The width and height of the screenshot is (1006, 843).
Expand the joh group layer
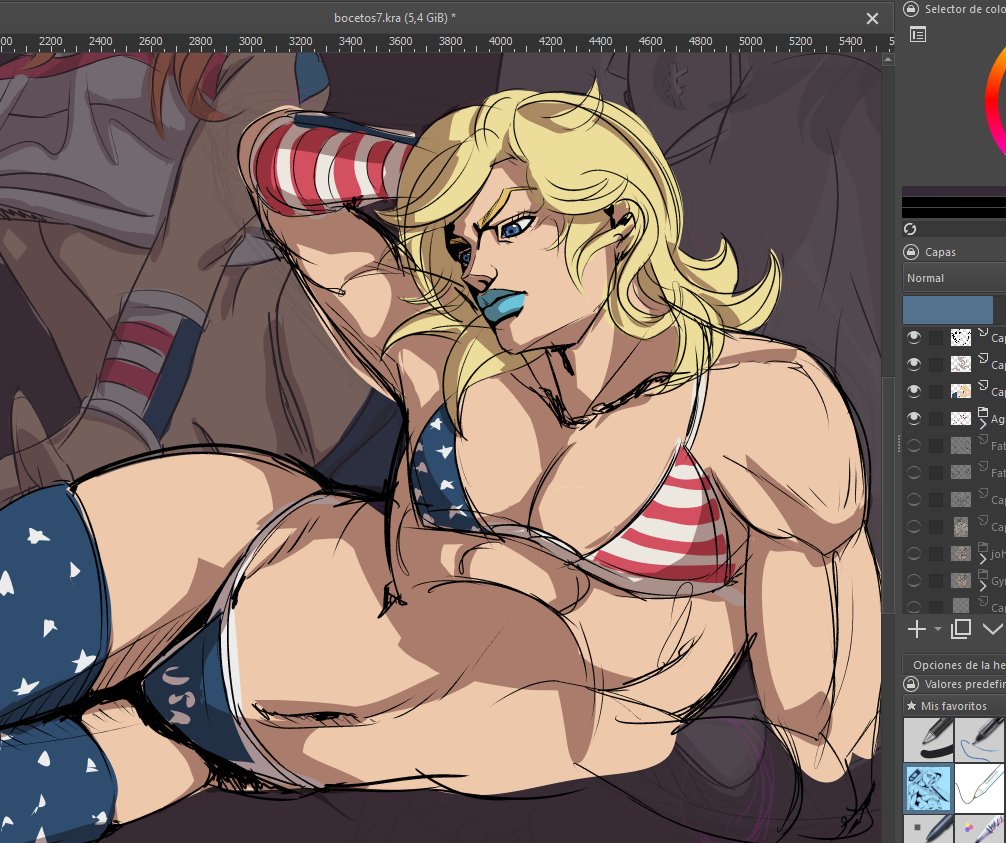(982, 559)
